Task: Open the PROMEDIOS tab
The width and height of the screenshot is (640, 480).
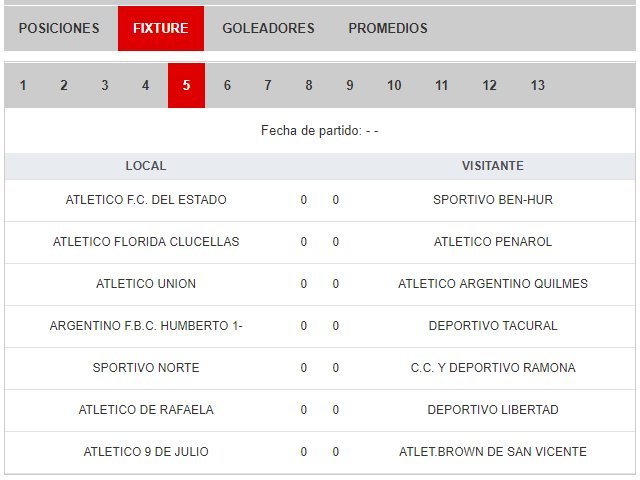Action: pos(388,28)
